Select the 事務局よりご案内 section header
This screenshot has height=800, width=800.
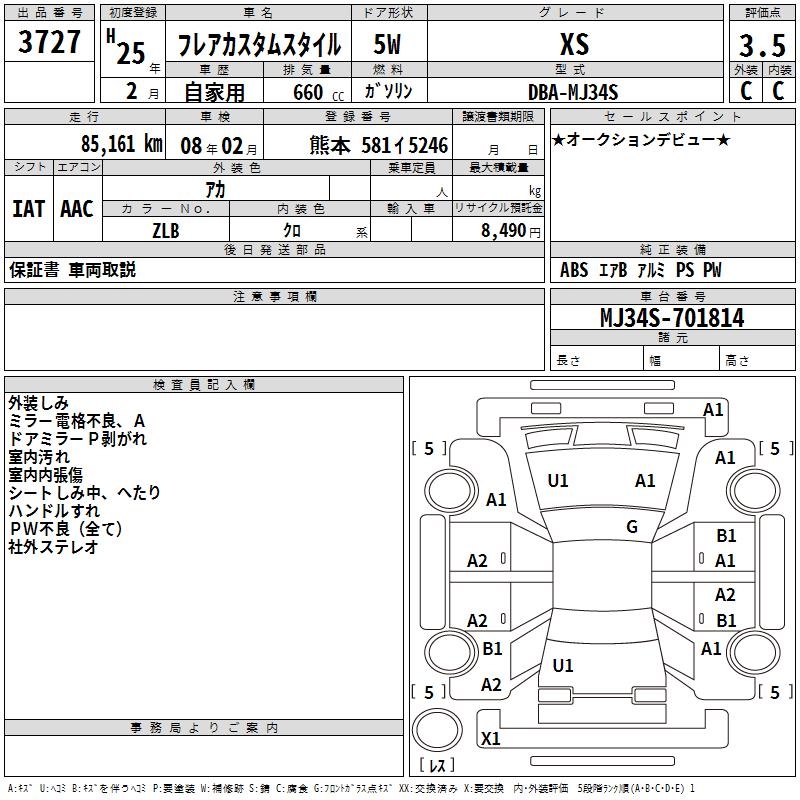click(204, 728)
